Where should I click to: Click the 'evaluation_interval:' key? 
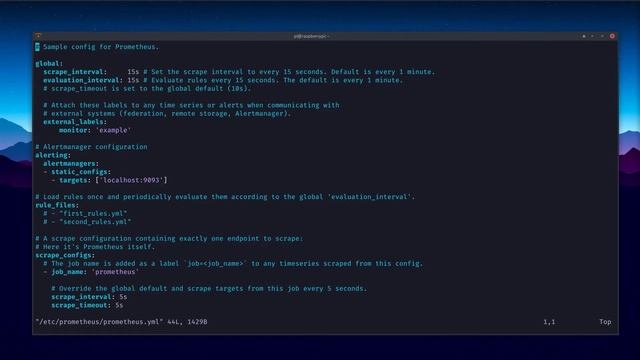[83, 80]
